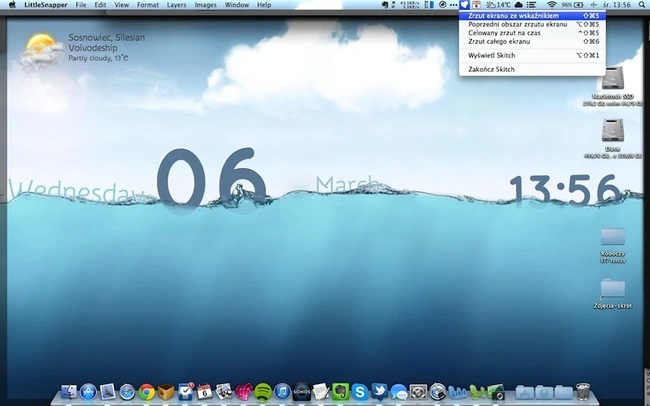Viewport: 650px width, 406px height.
Task: Launch iTunes from the Dock
Action: [x=282, y=392]
